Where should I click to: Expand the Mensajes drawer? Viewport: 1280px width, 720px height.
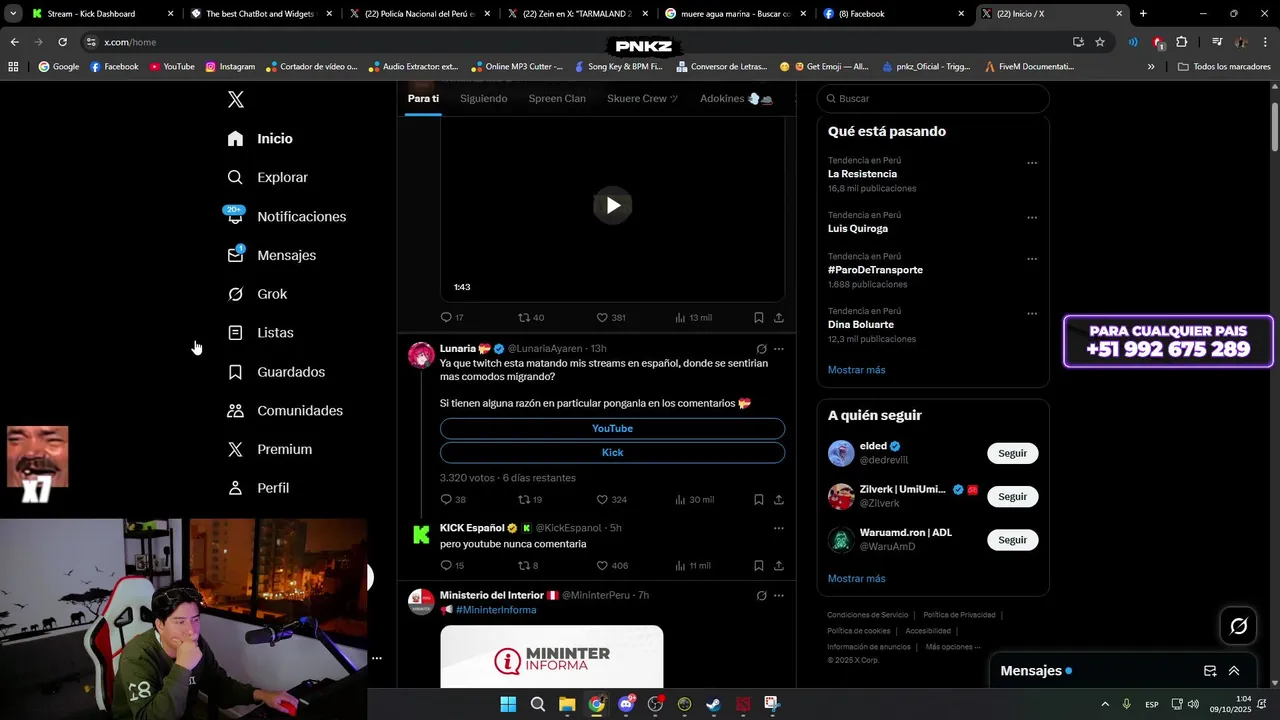(1234, 671)
